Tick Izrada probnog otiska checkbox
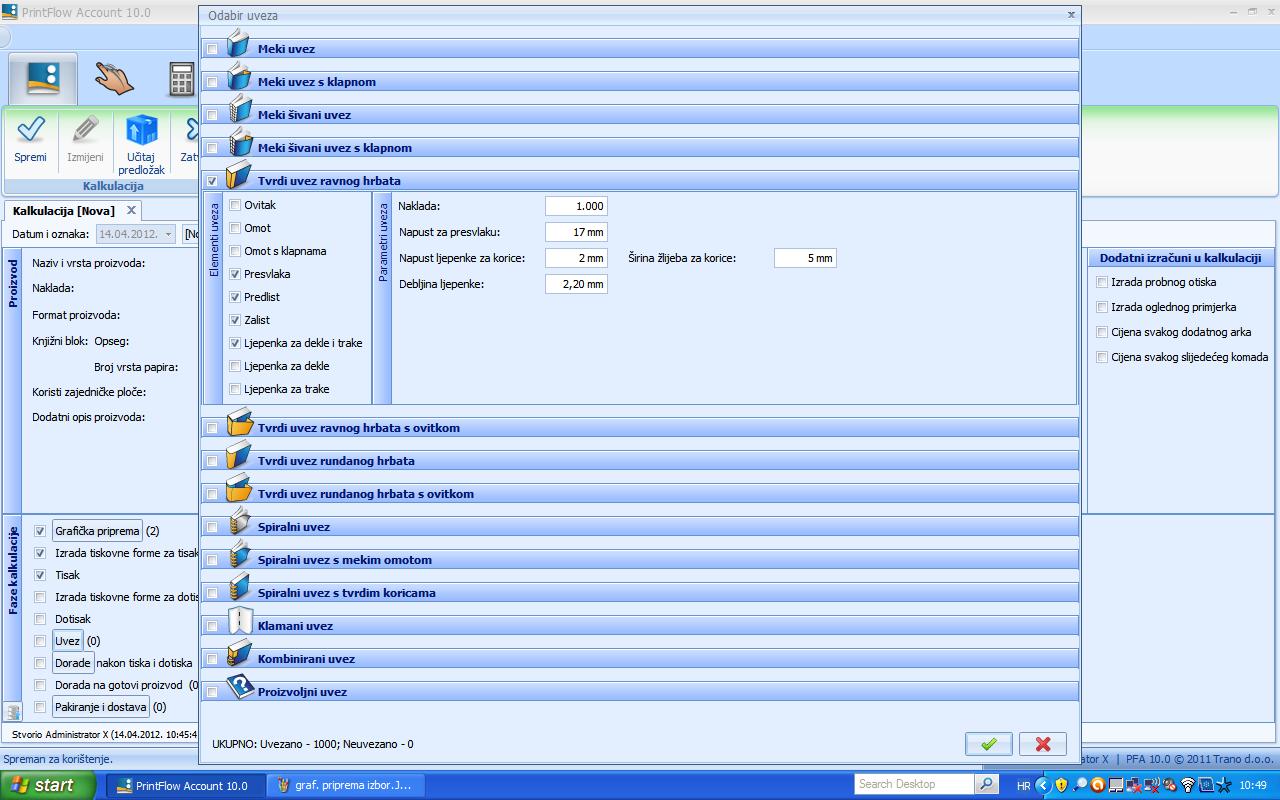Viewport: 1280px width, 800px height. tap(1102, 282)
